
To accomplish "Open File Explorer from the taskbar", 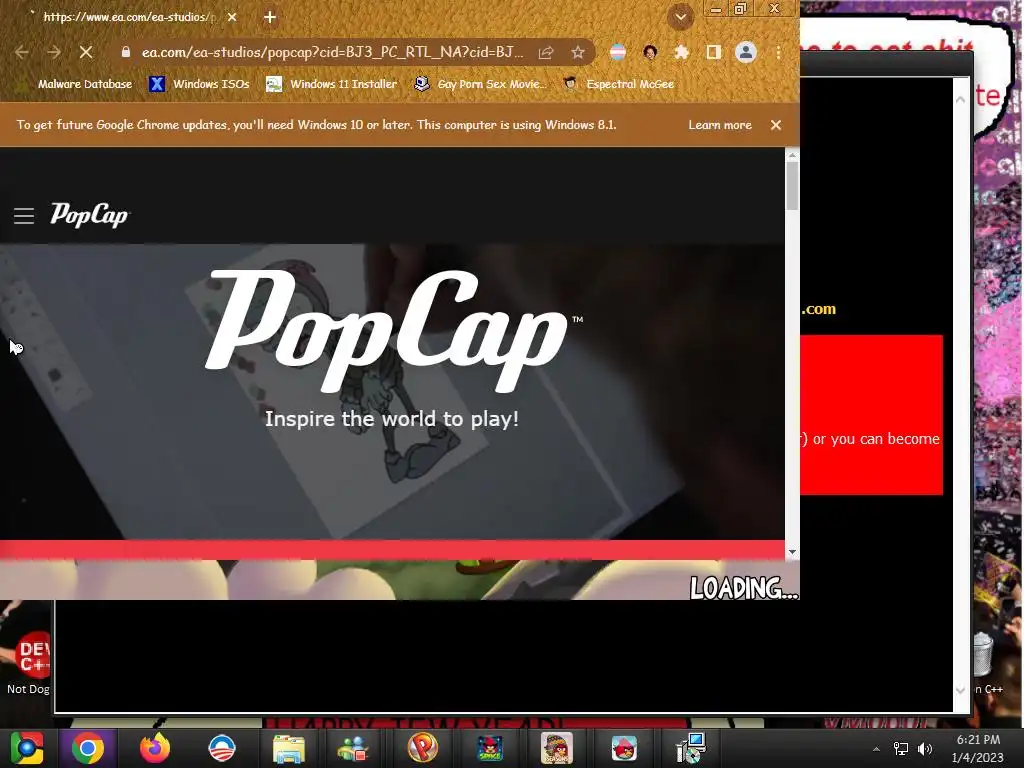I will click(x=289, y=748).
